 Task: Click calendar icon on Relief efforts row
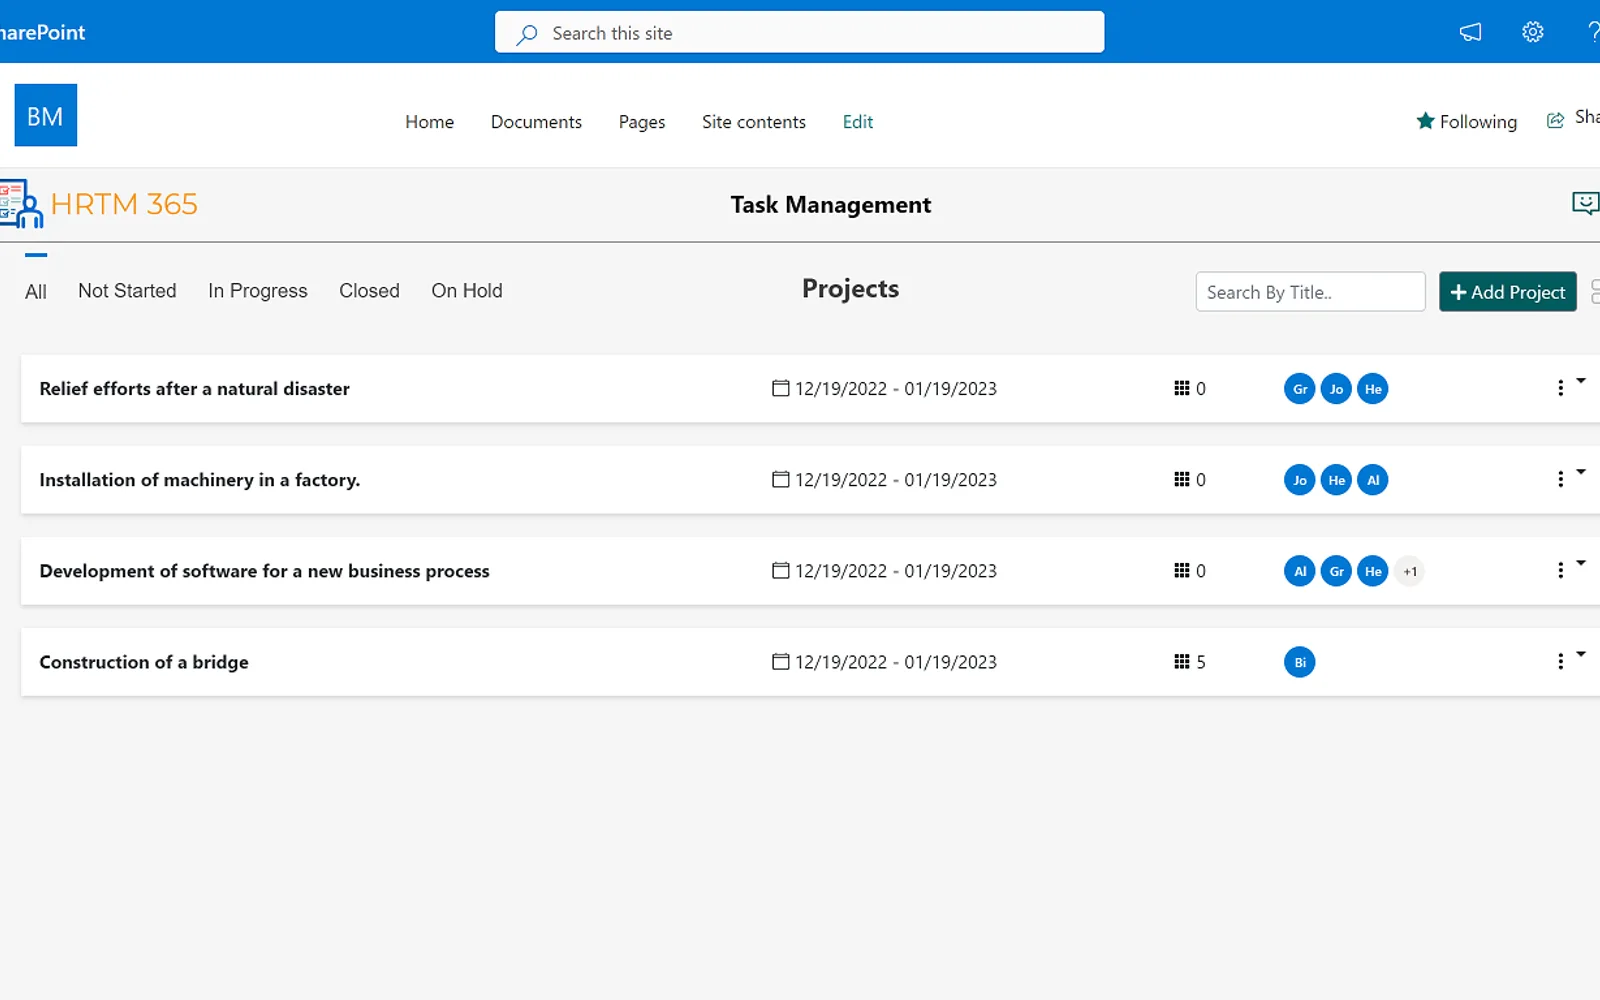(x=781, y=388)
